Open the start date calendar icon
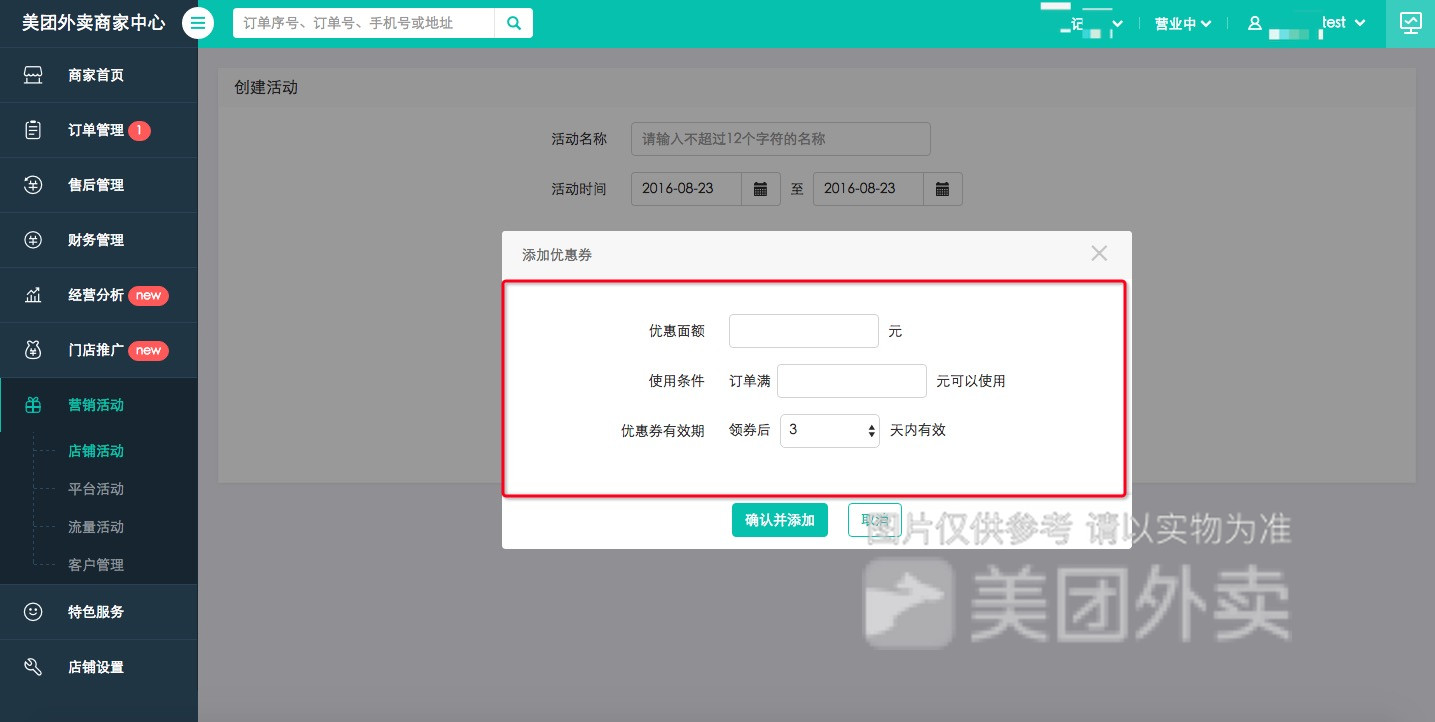The width and height of the screenshot is (1435, 722). pos(760,189)
